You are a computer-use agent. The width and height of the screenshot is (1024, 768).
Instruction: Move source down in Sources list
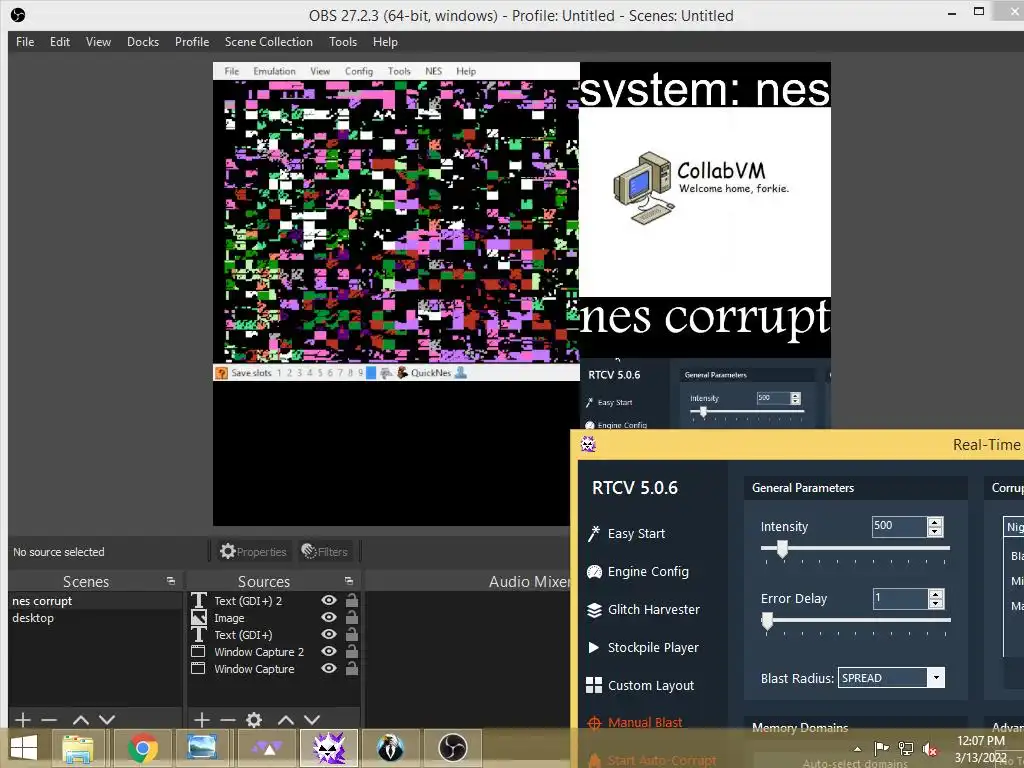[x=312, y=720]
